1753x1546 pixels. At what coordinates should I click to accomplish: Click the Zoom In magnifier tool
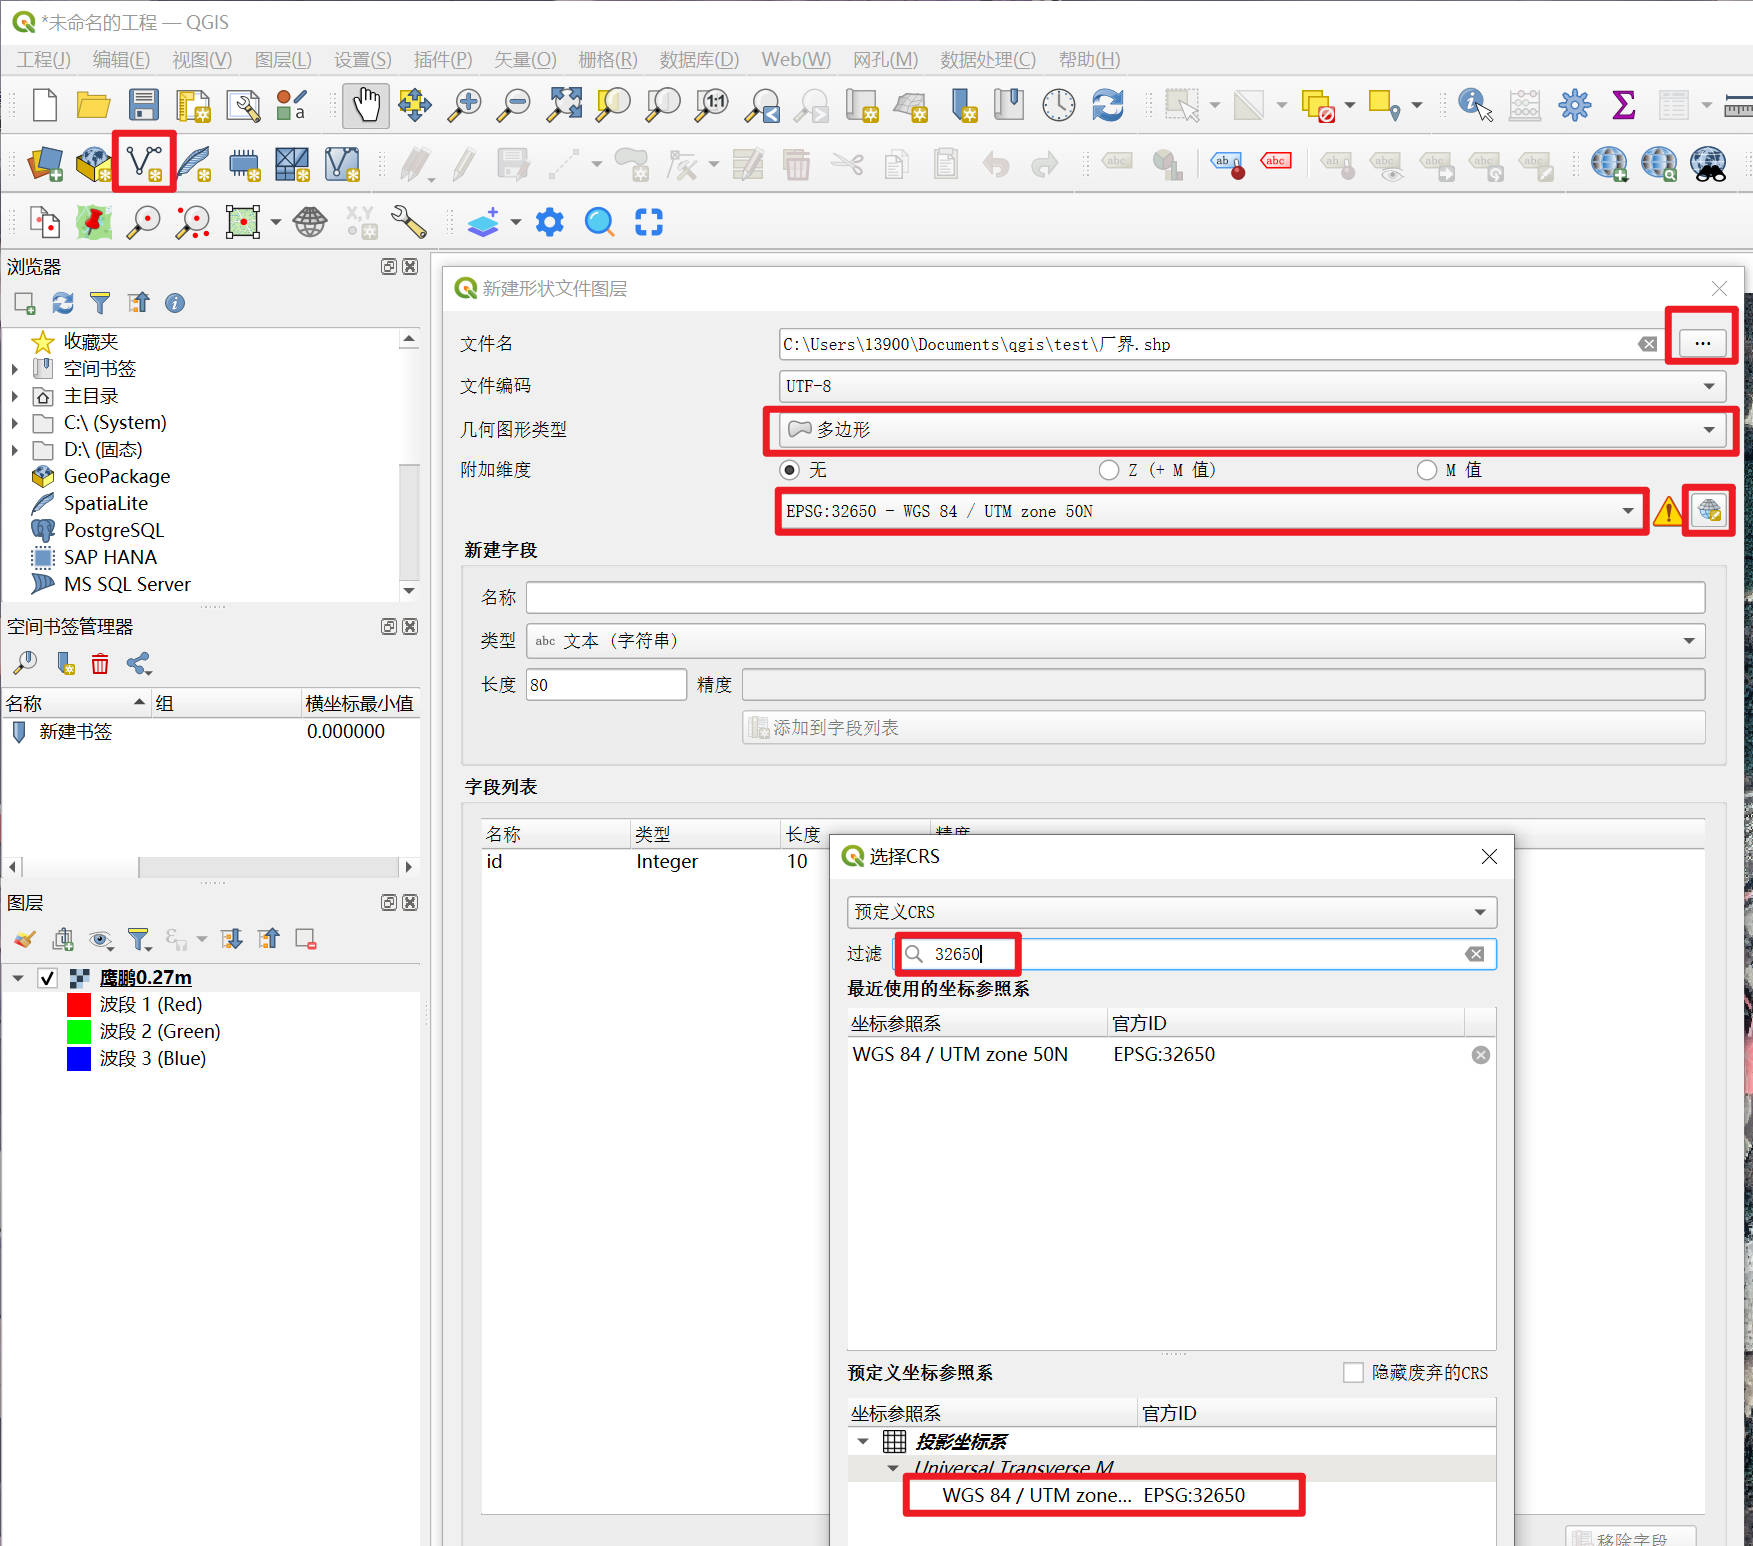[x=464, y=105]
